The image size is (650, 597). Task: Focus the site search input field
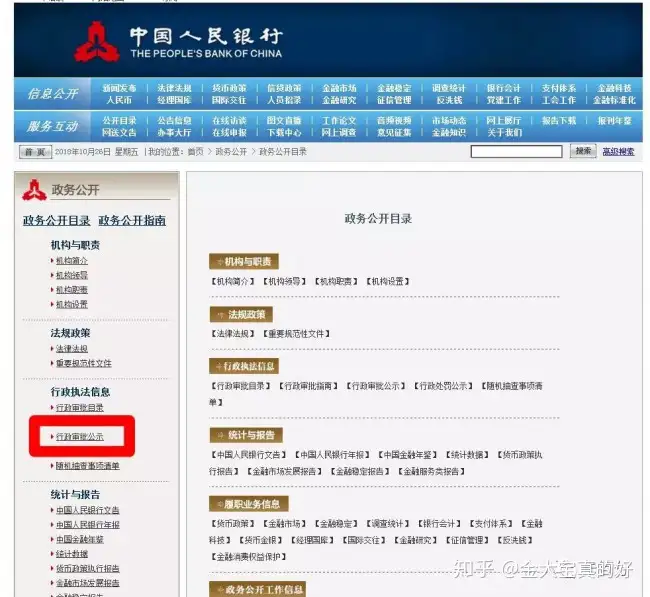517,152
